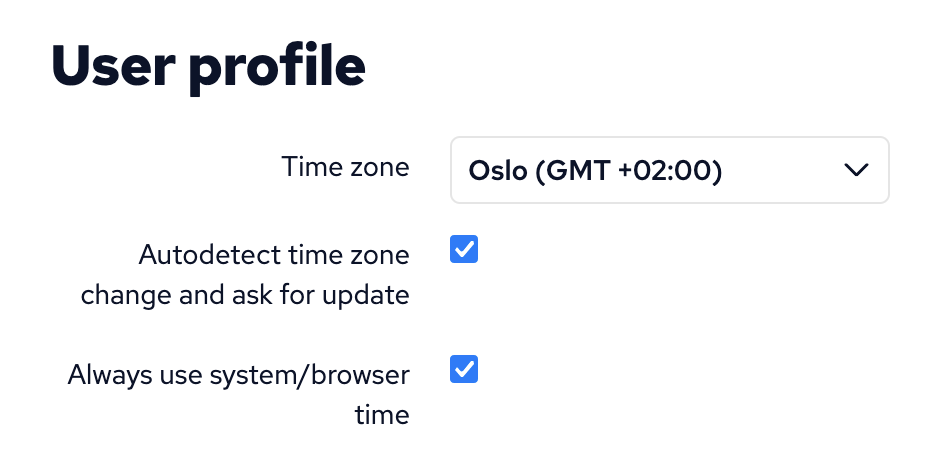Toggle the first checked box under Time zone

click(464, 249)
